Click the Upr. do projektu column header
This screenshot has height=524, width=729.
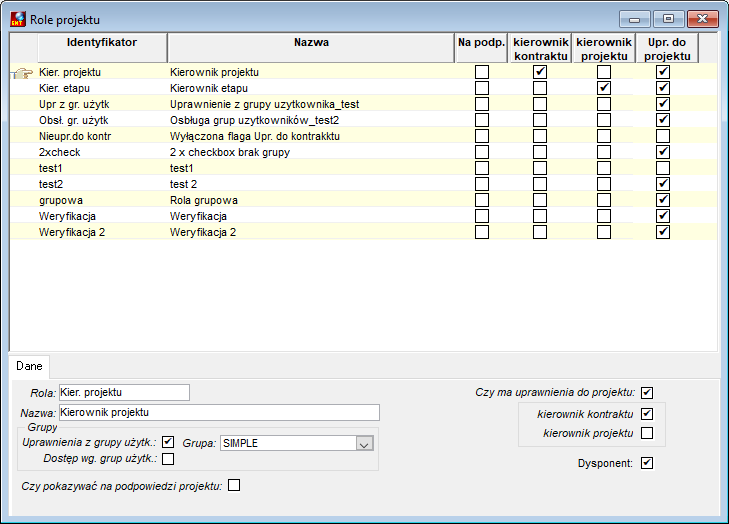tap(667, 48)
